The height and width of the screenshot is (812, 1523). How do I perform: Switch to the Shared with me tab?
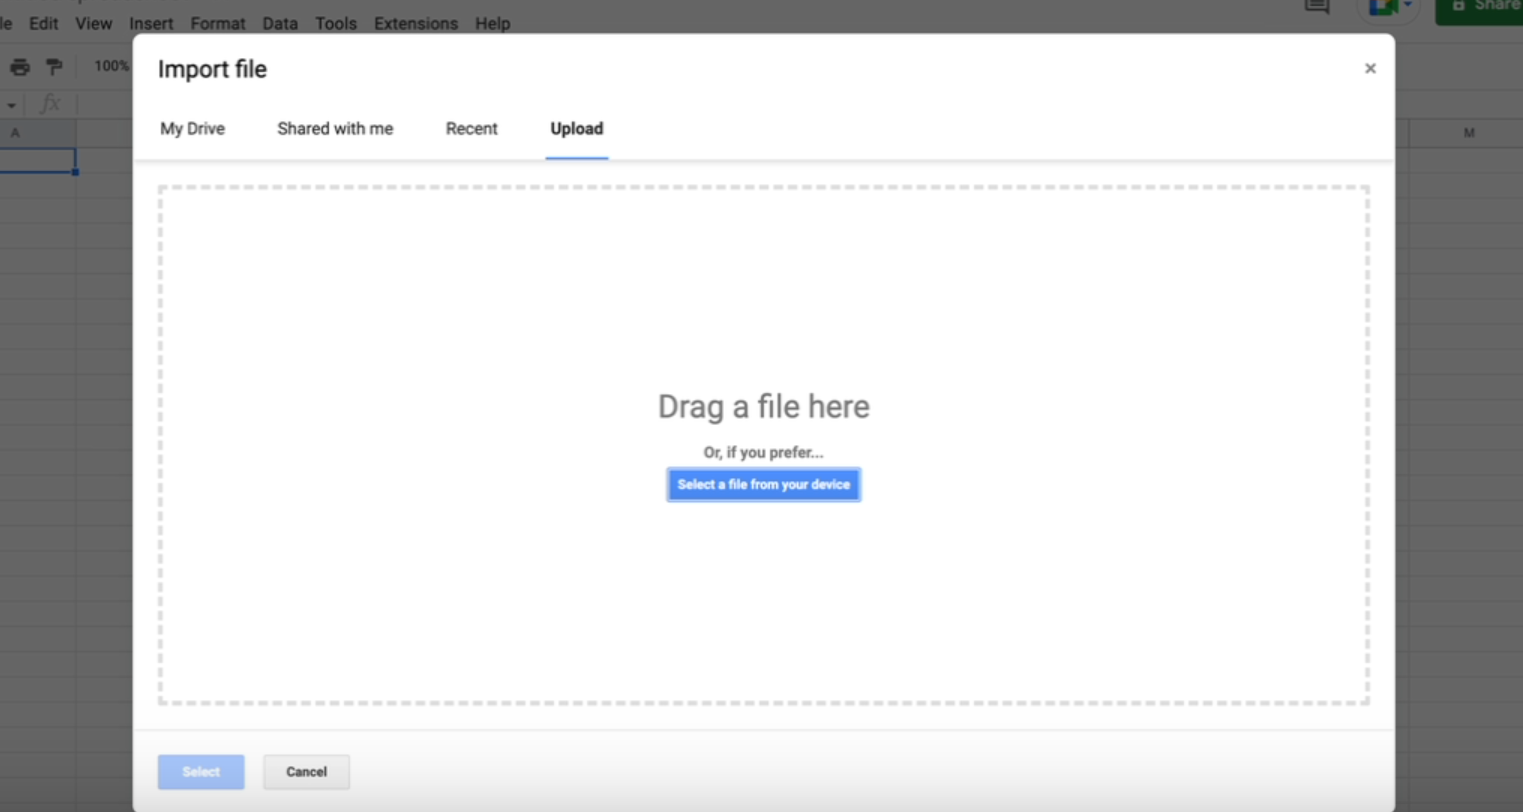[x=335, y=128]
